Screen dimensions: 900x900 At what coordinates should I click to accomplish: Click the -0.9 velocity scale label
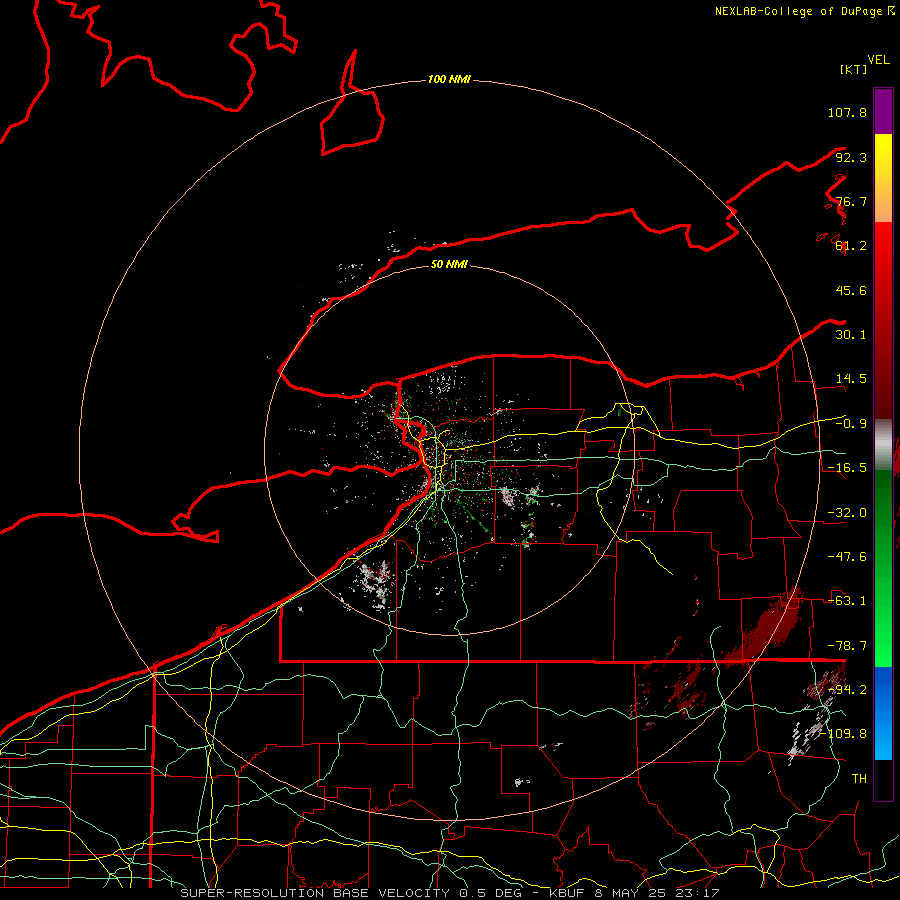[x=851, y=424]
